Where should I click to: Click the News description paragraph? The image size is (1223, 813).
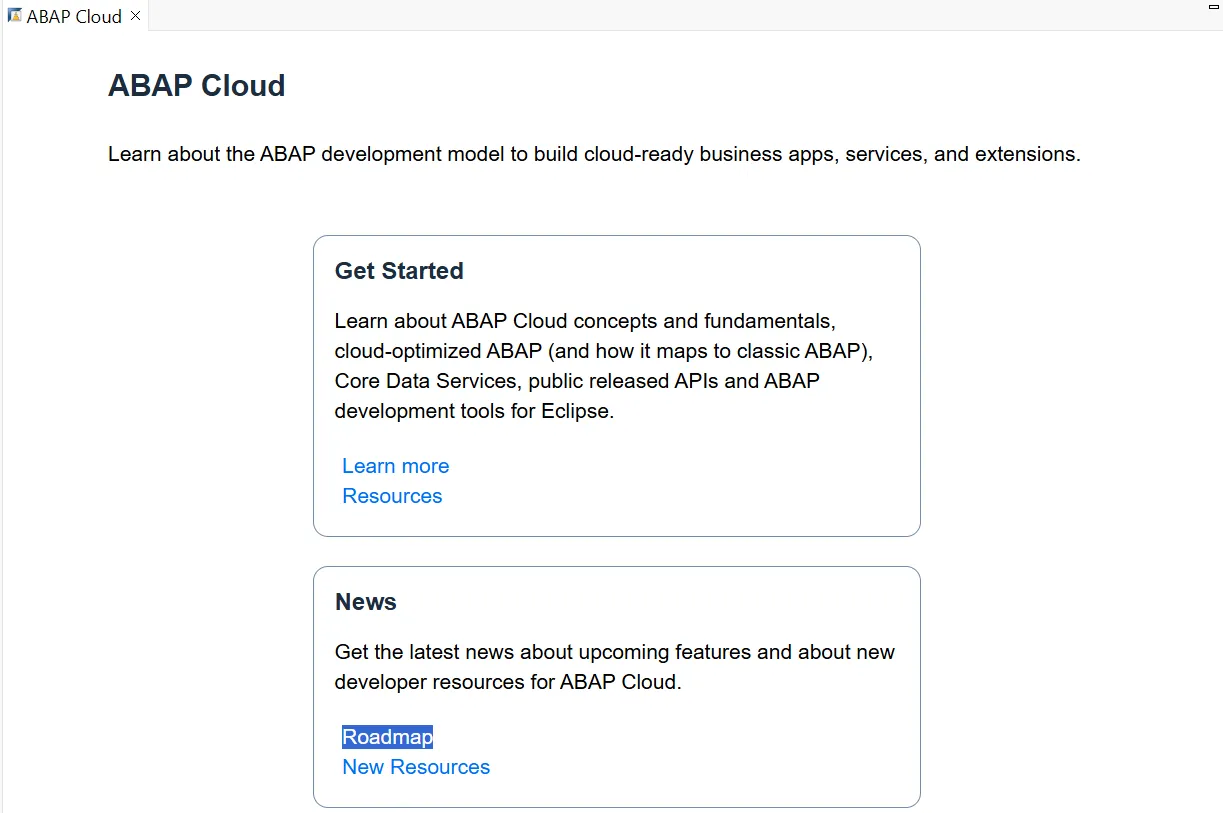(x=614, y=667)
